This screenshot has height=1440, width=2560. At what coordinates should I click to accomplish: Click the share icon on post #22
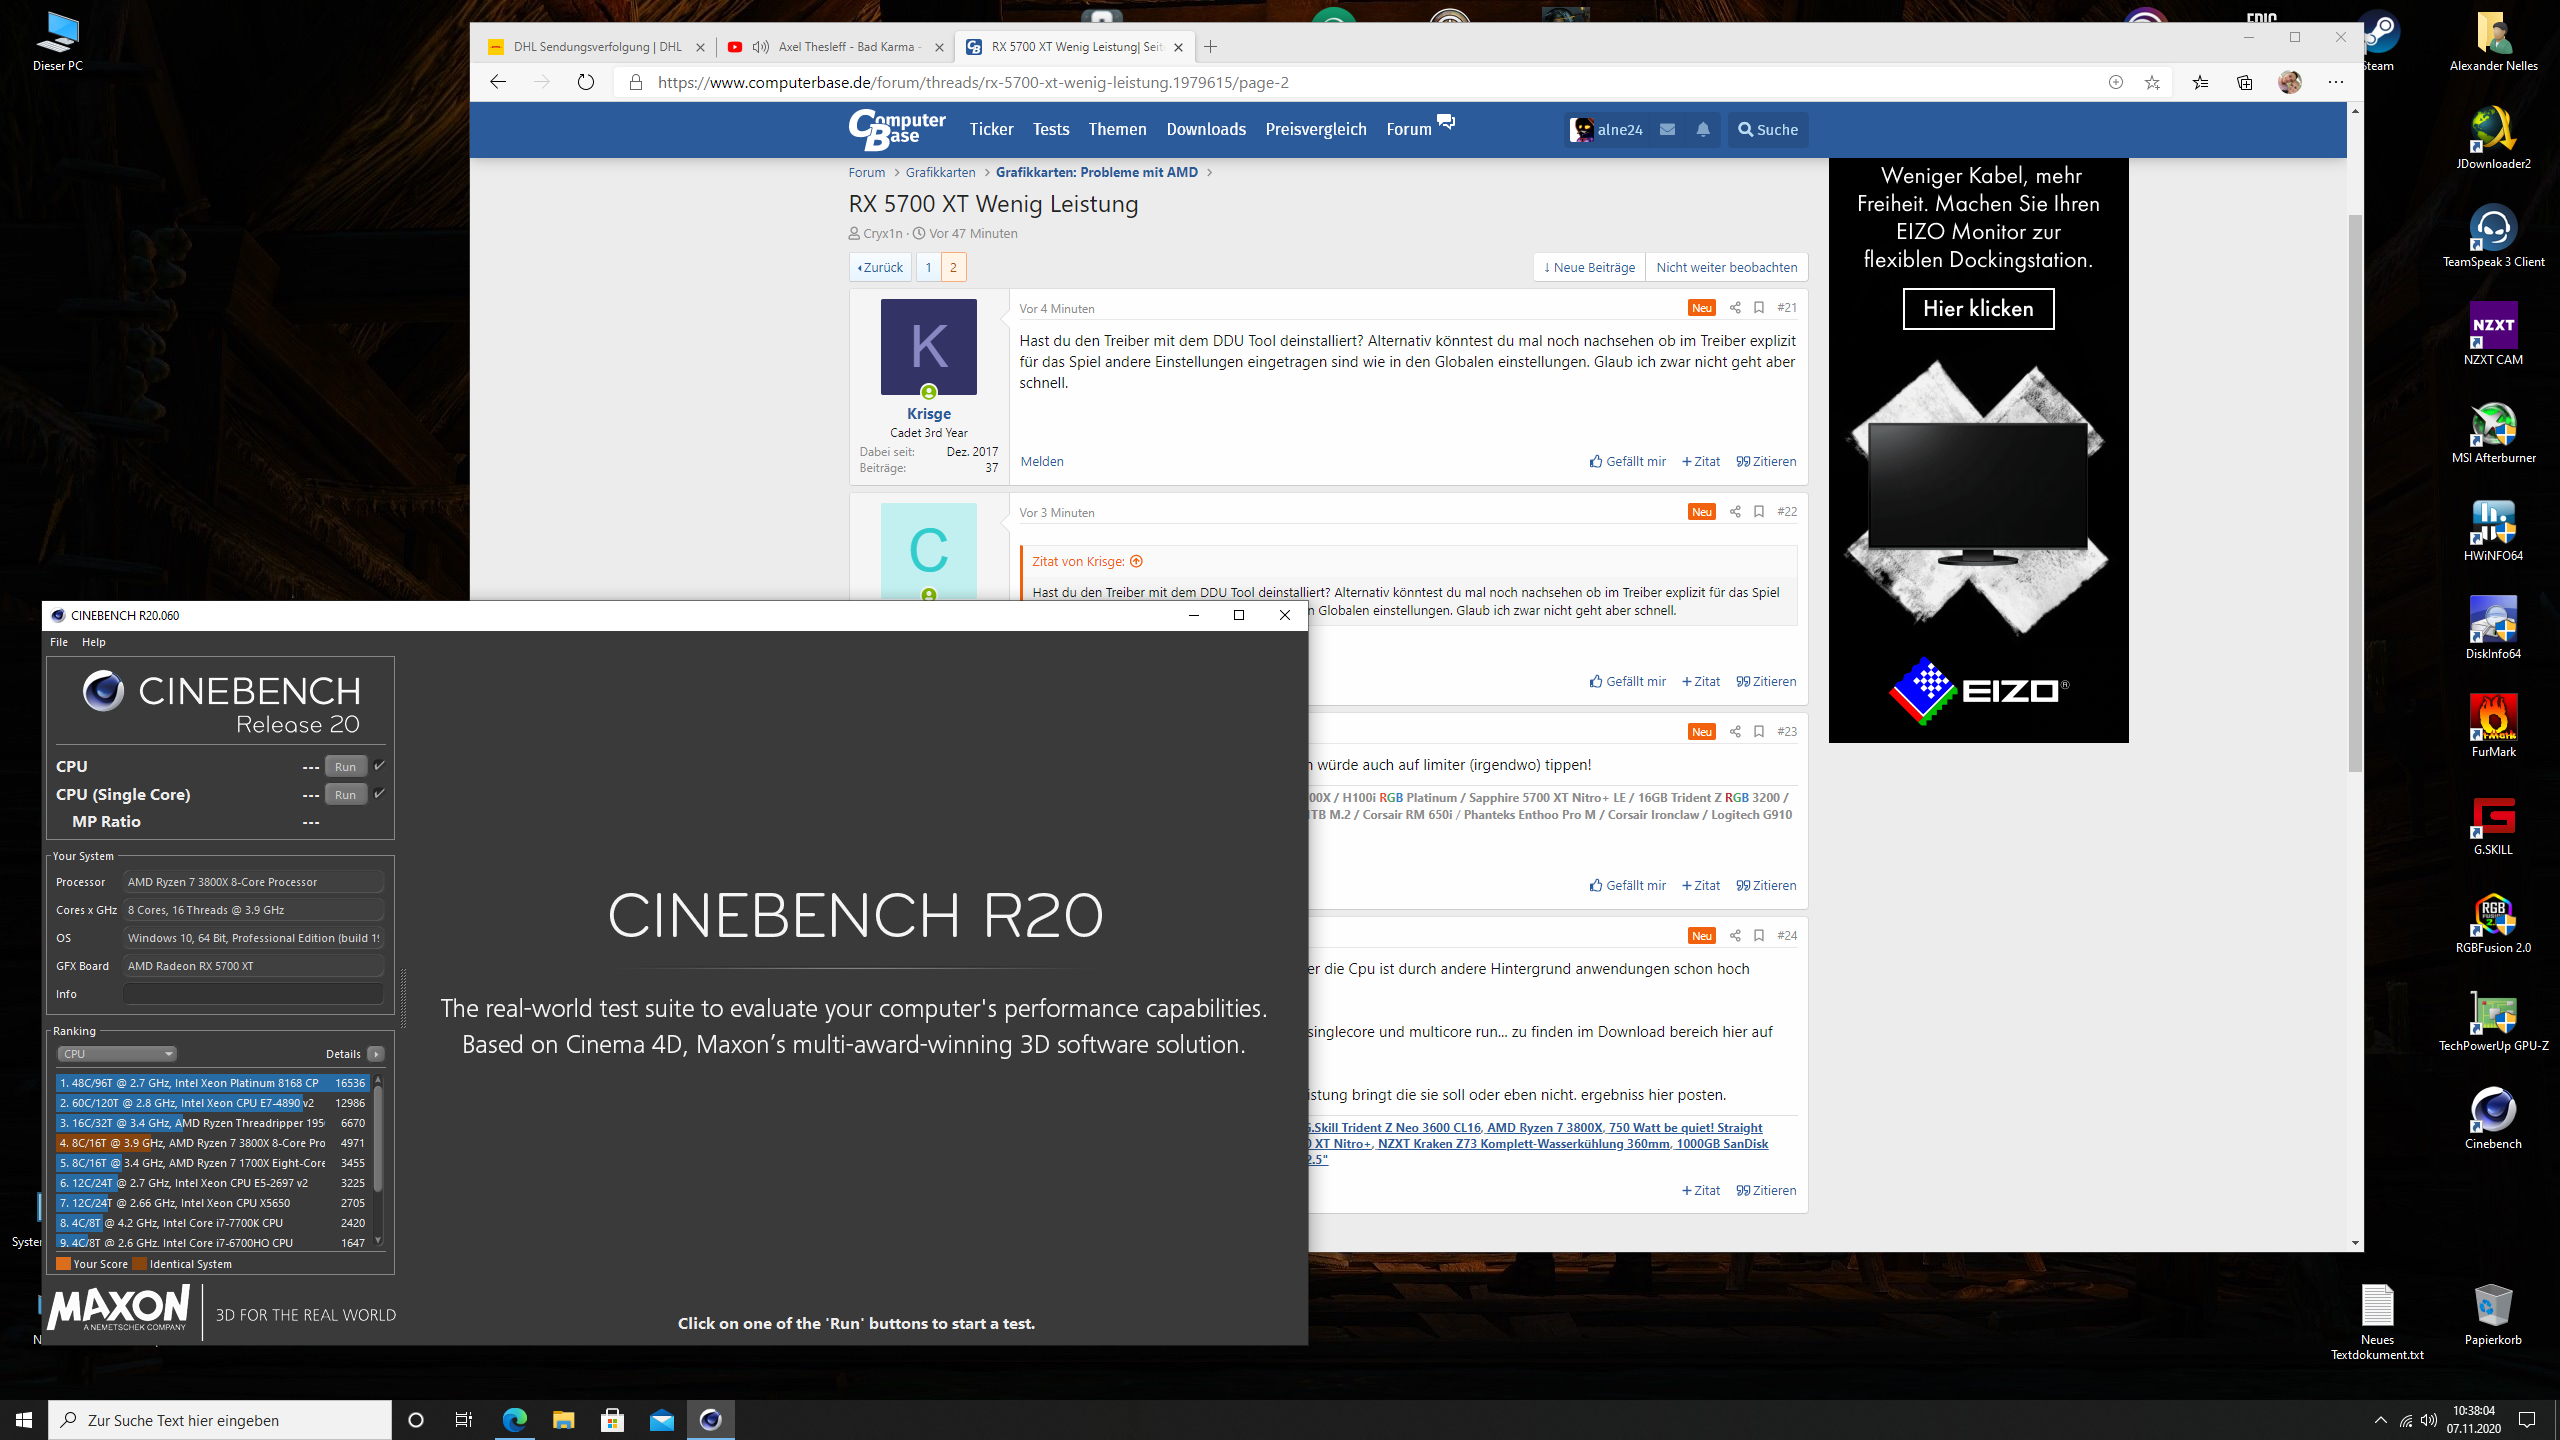(1735, 512)
